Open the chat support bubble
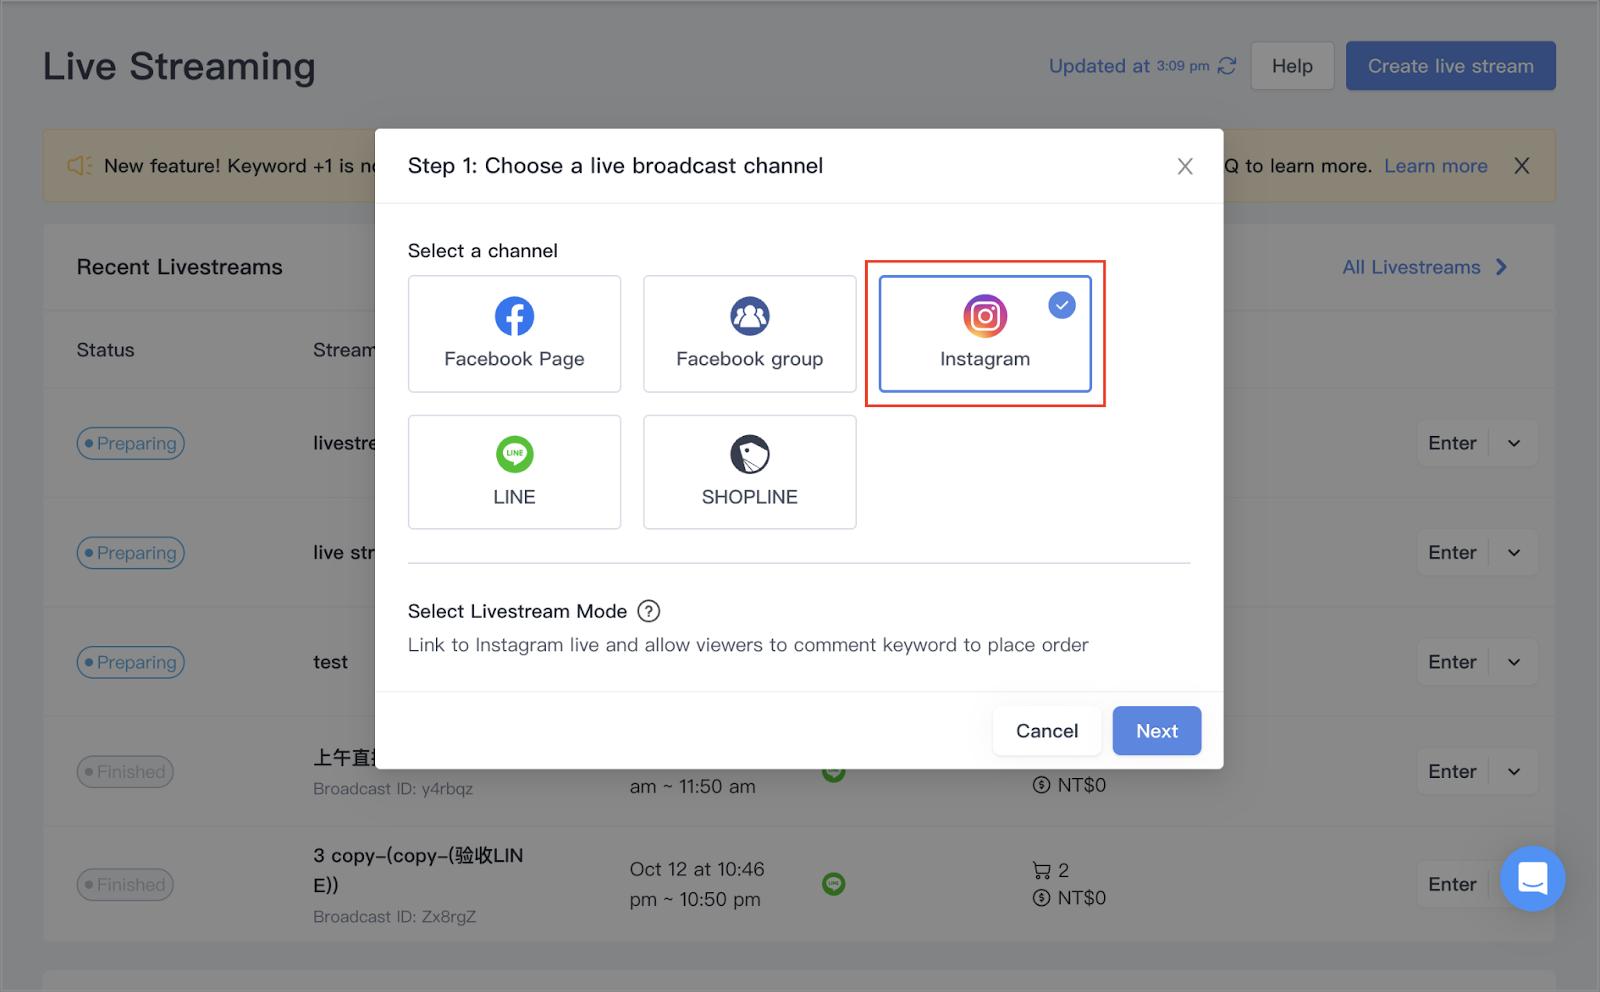This screenshot has height=992, width=1600. 1532,879
